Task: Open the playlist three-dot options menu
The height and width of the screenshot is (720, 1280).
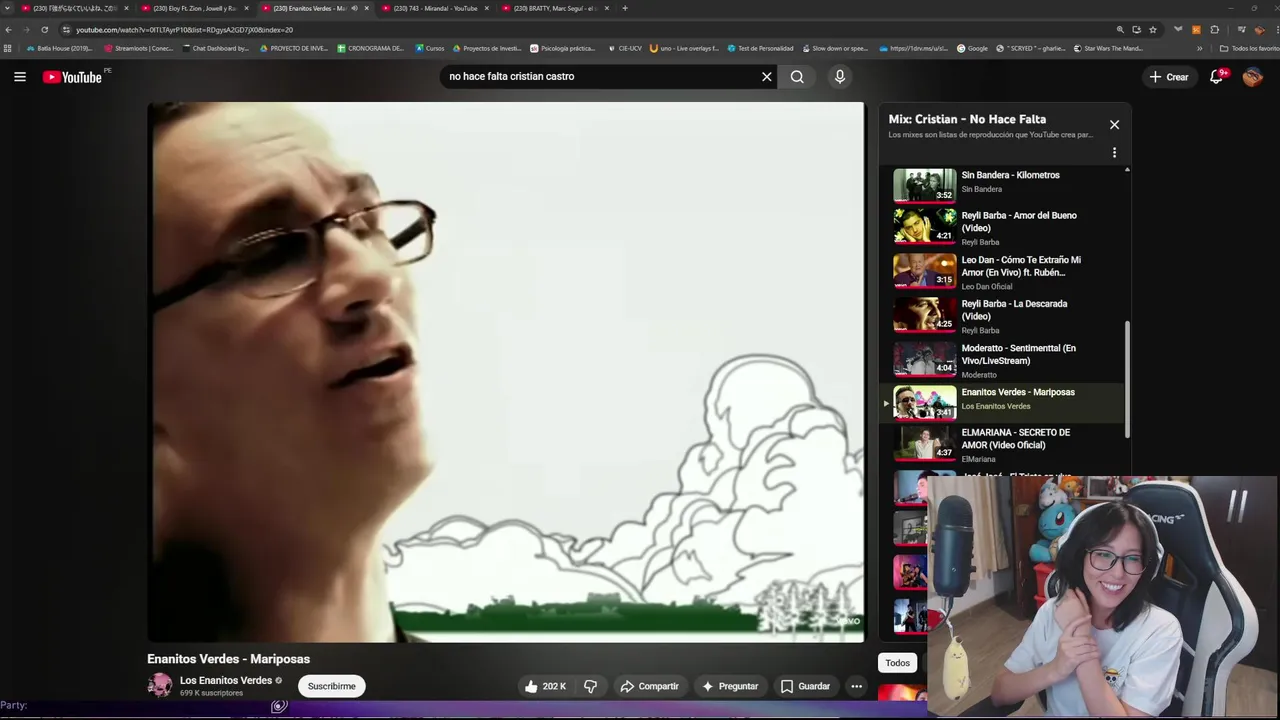Action: (1114, 153)
